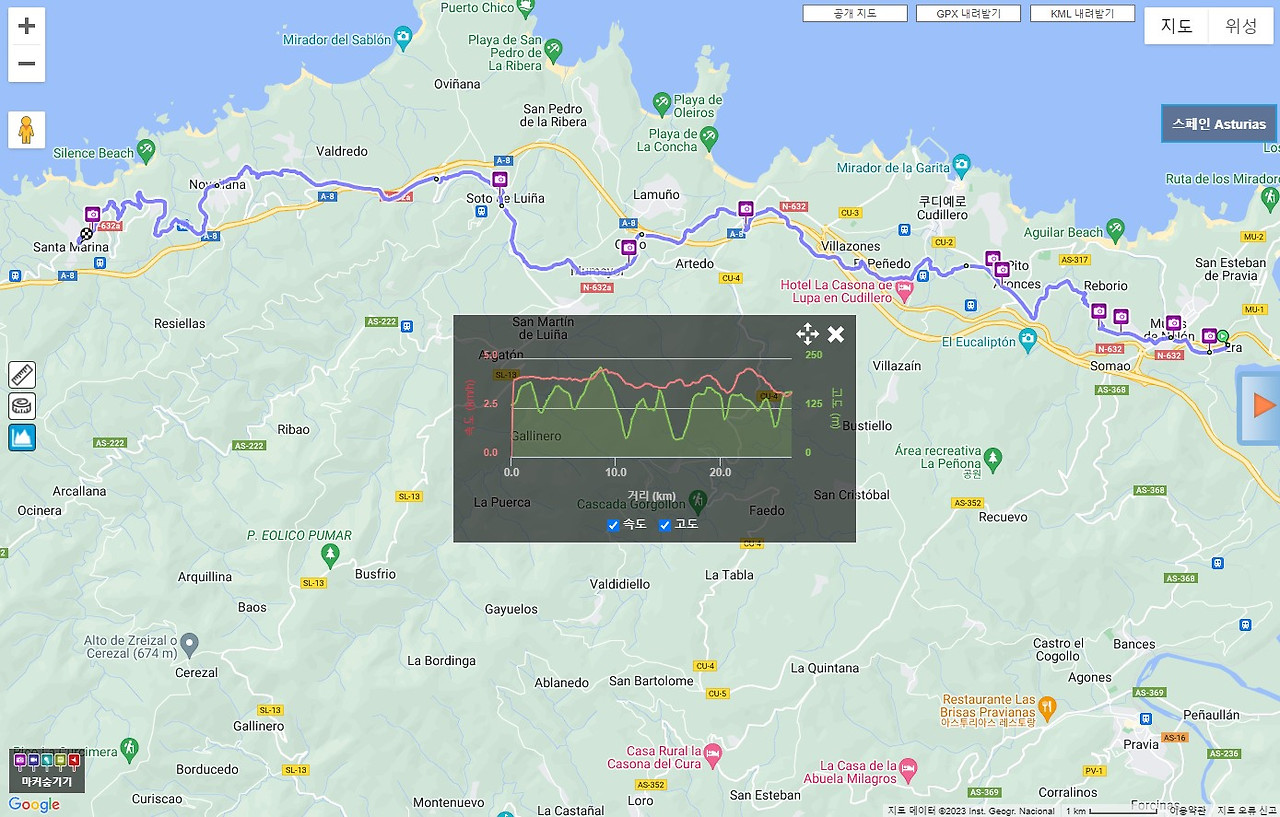Open the Google logo link
Screen dimensions: 1280x817
(x=34, y=805)
